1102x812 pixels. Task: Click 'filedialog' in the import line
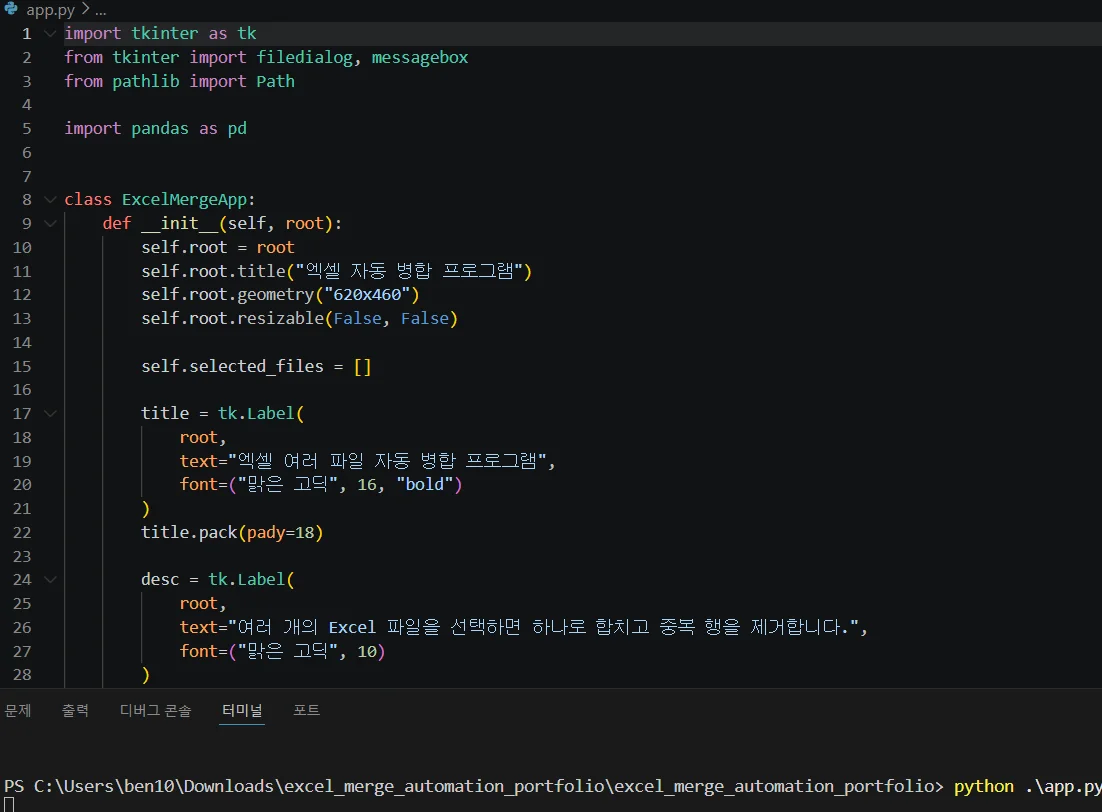[x=304, y=58]
